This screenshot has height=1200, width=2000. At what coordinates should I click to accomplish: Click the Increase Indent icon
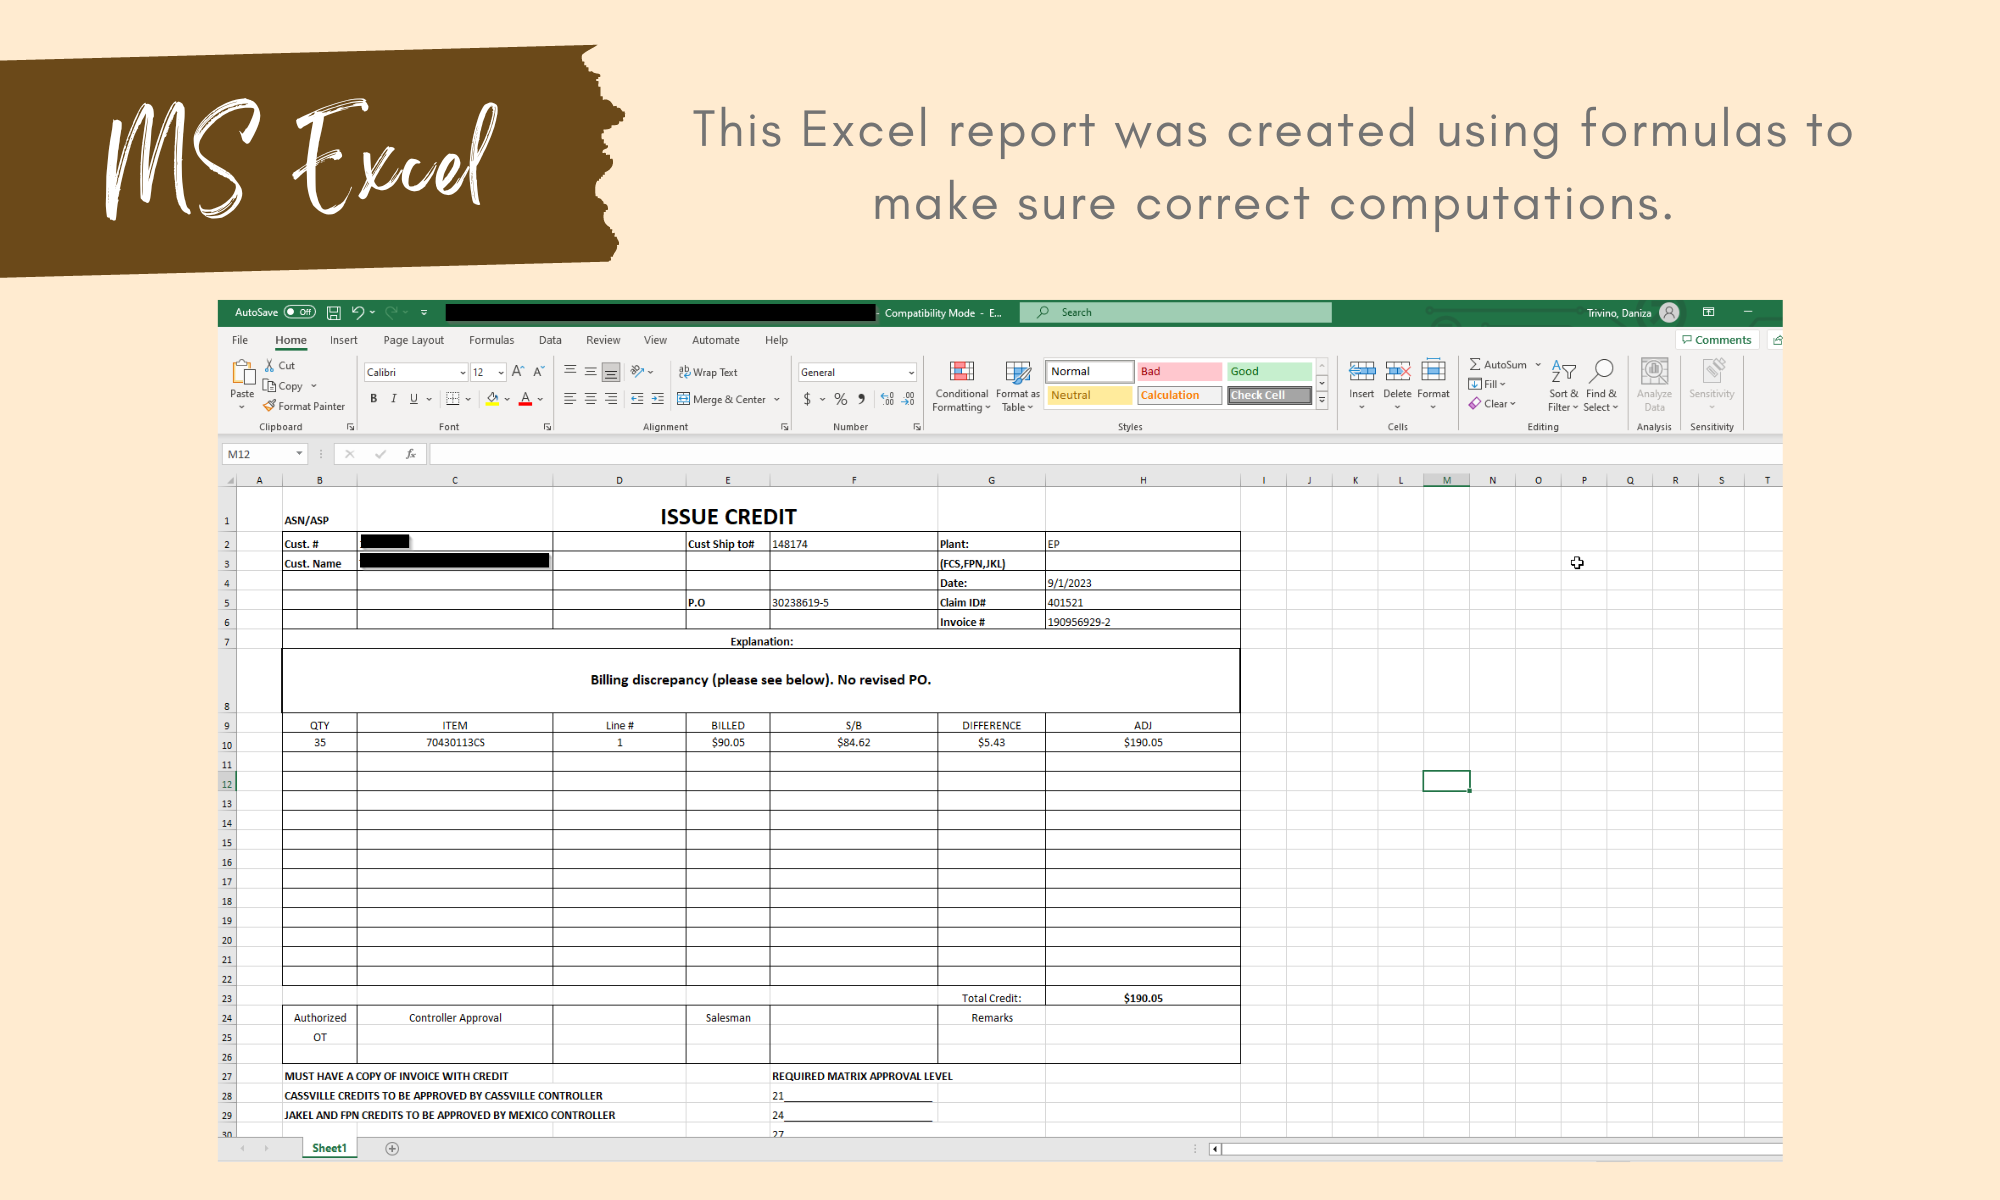[x=657, y=399]
